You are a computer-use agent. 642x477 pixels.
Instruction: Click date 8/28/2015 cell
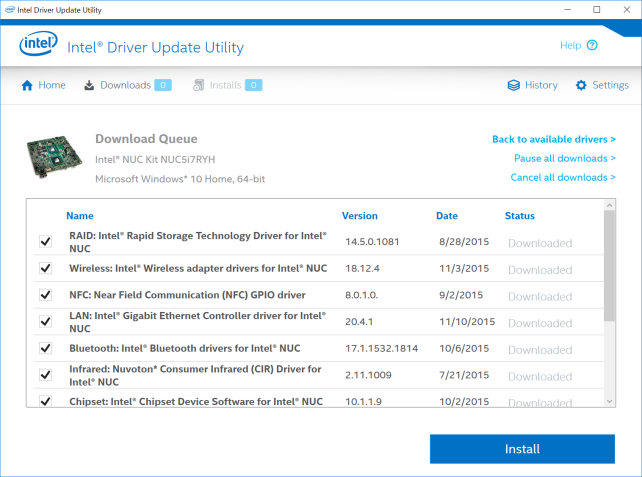[x=464, y=242]
